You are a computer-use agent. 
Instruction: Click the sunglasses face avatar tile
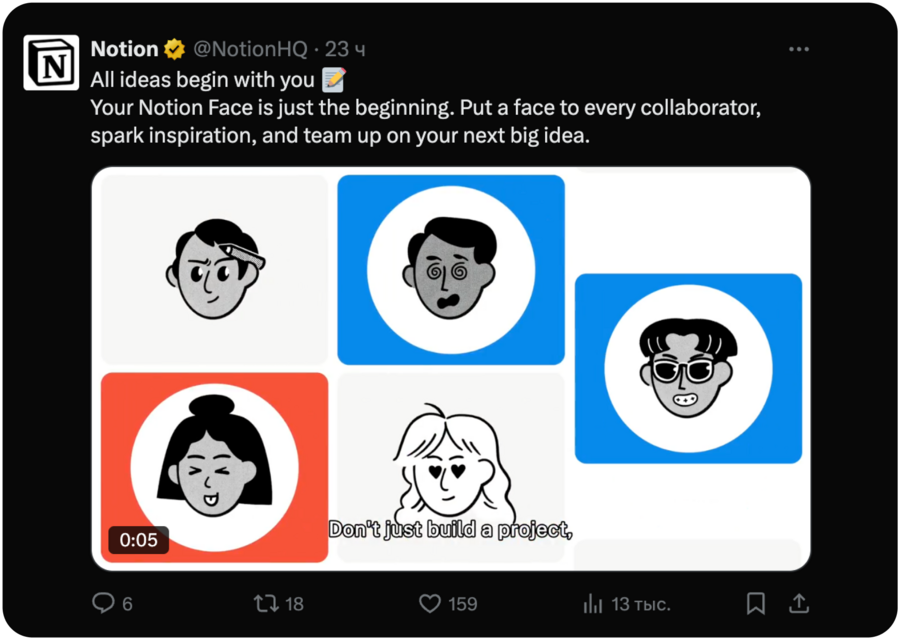point(688,368)
